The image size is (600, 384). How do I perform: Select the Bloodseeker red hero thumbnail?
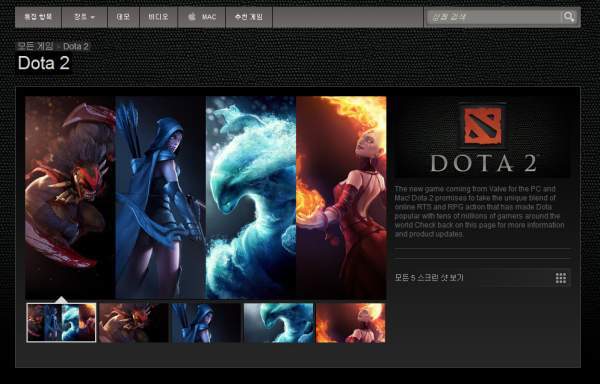[x=134, y=323]
